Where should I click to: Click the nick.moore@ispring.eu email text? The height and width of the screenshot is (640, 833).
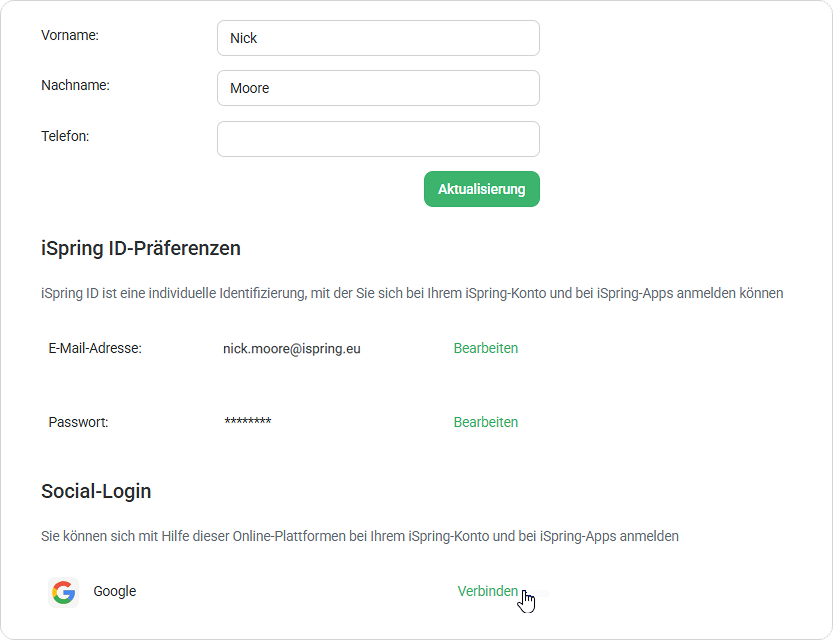point(292,348)
